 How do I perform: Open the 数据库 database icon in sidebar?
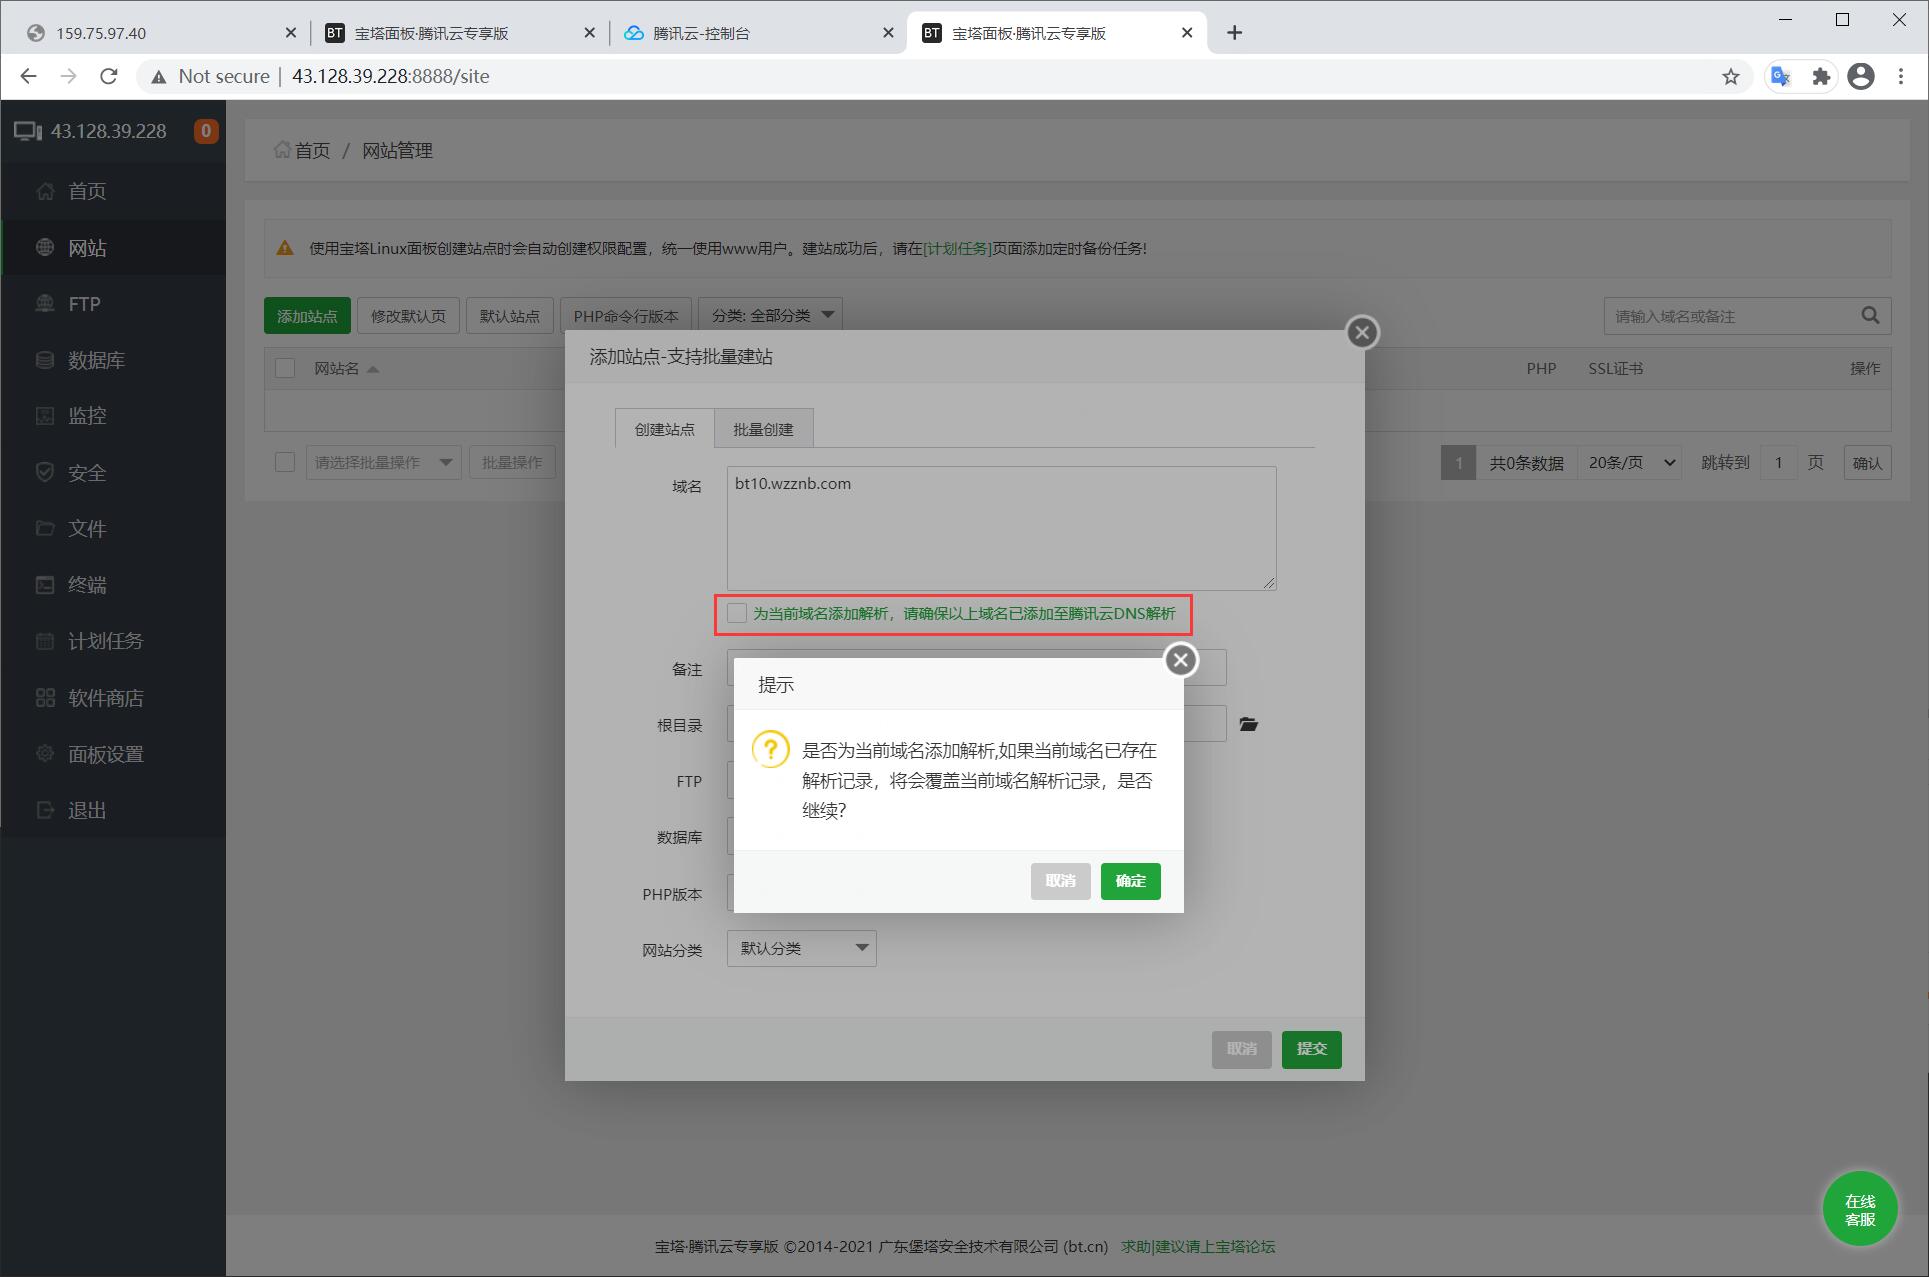tap(45, 360)
